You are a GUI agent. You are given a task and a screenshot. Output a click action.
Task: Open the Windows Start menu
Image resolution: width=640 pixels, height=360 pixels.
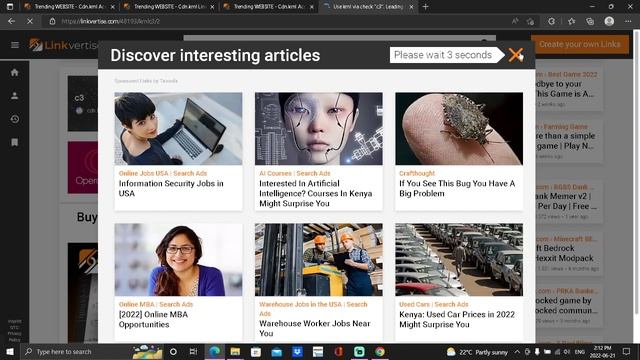coord(9,351)
